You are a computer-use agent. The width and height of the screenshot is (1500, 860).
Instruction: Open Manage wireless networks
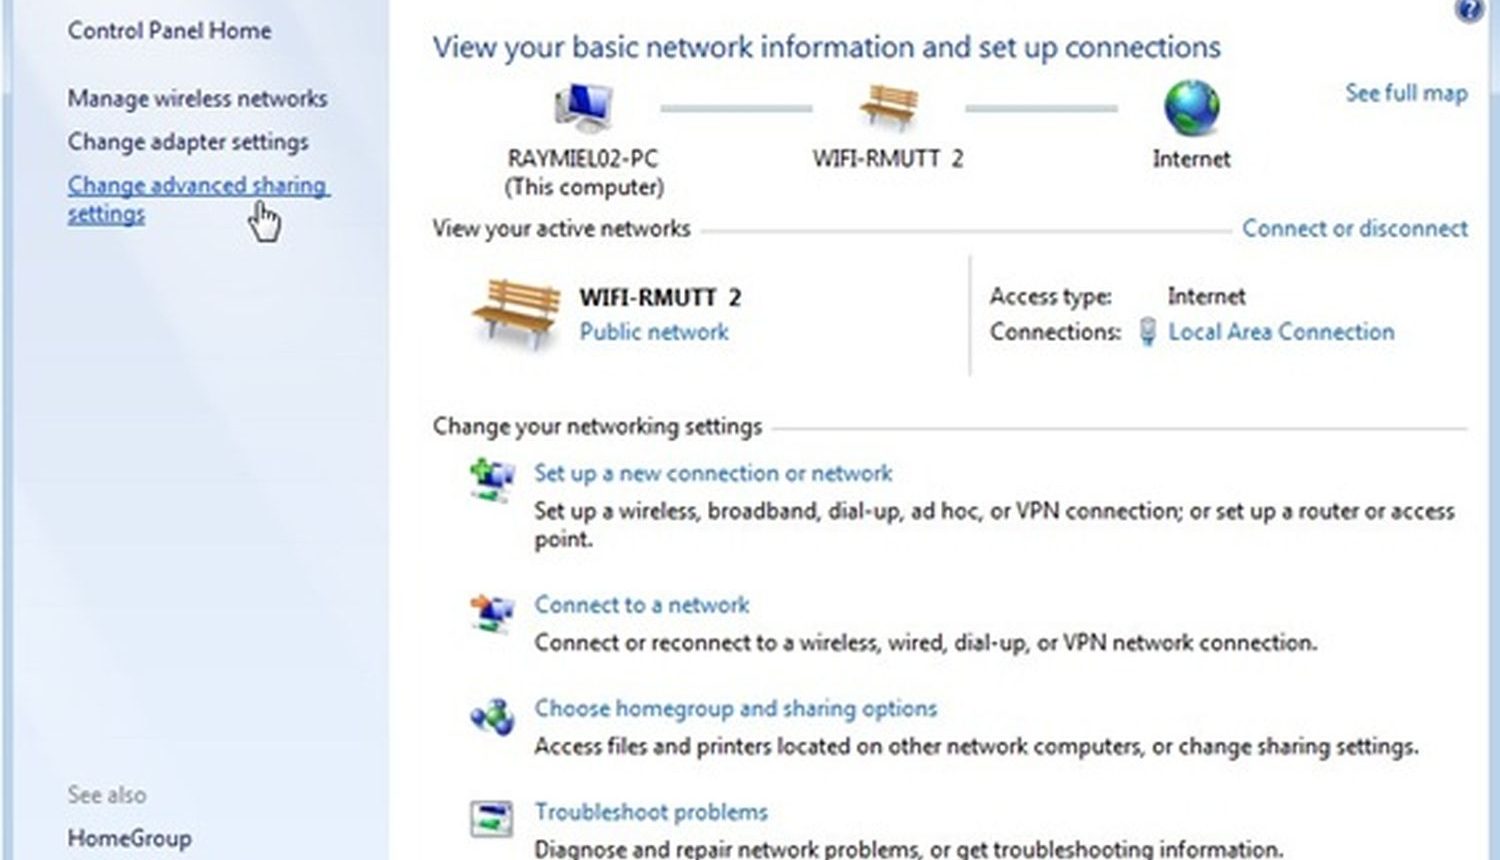coord(197,98)
